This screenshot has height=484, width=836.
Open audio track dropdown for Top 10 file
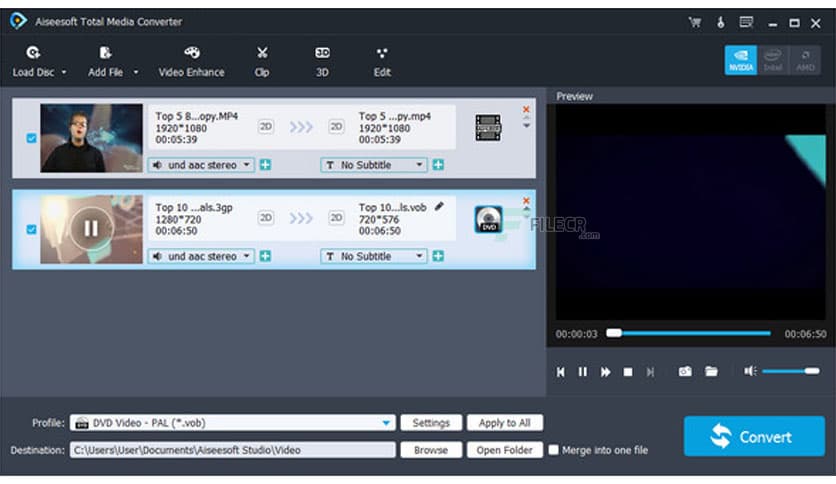click(201, 256)
